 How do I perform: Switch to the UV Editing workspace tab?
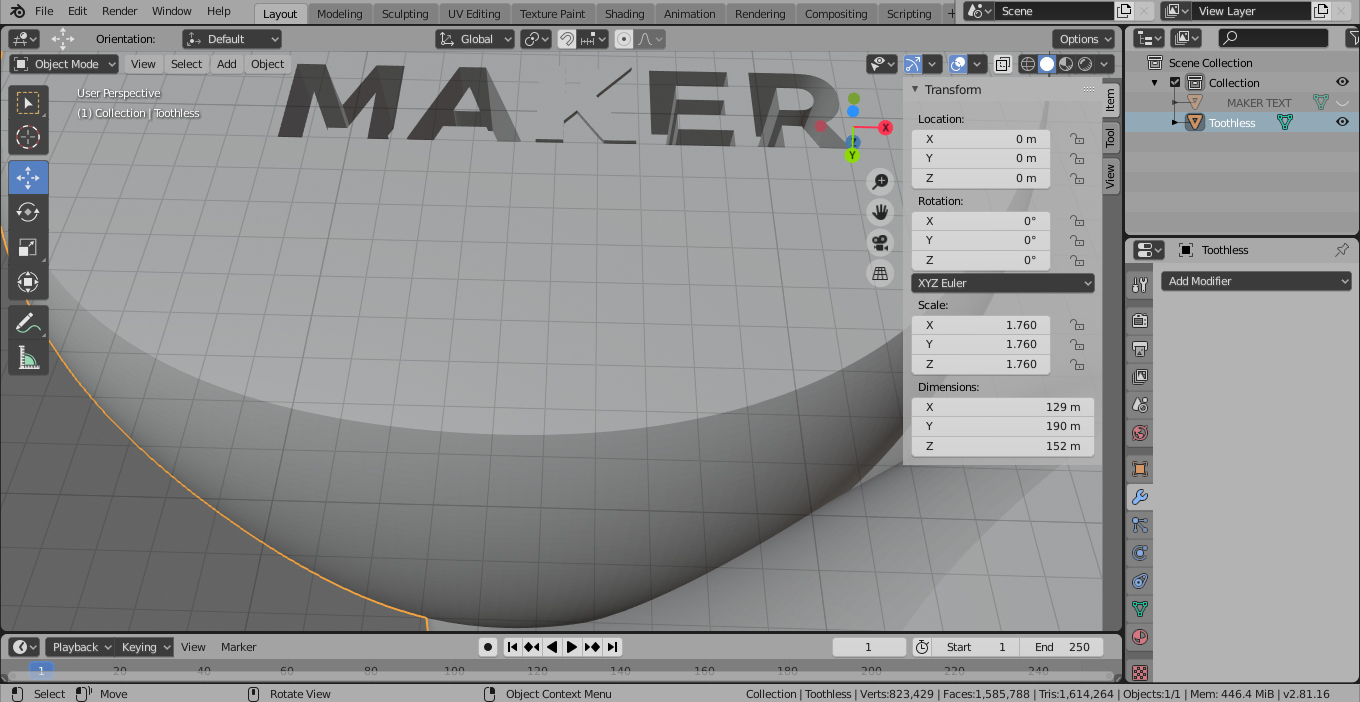click(474, 14)
